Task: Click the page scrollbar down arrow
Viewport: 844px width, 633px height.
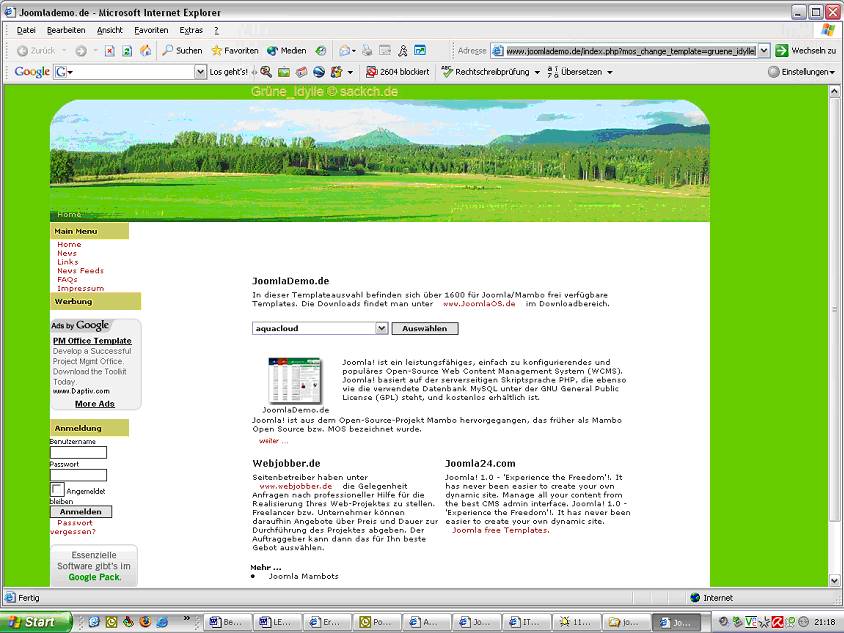Action: (834, 580)
